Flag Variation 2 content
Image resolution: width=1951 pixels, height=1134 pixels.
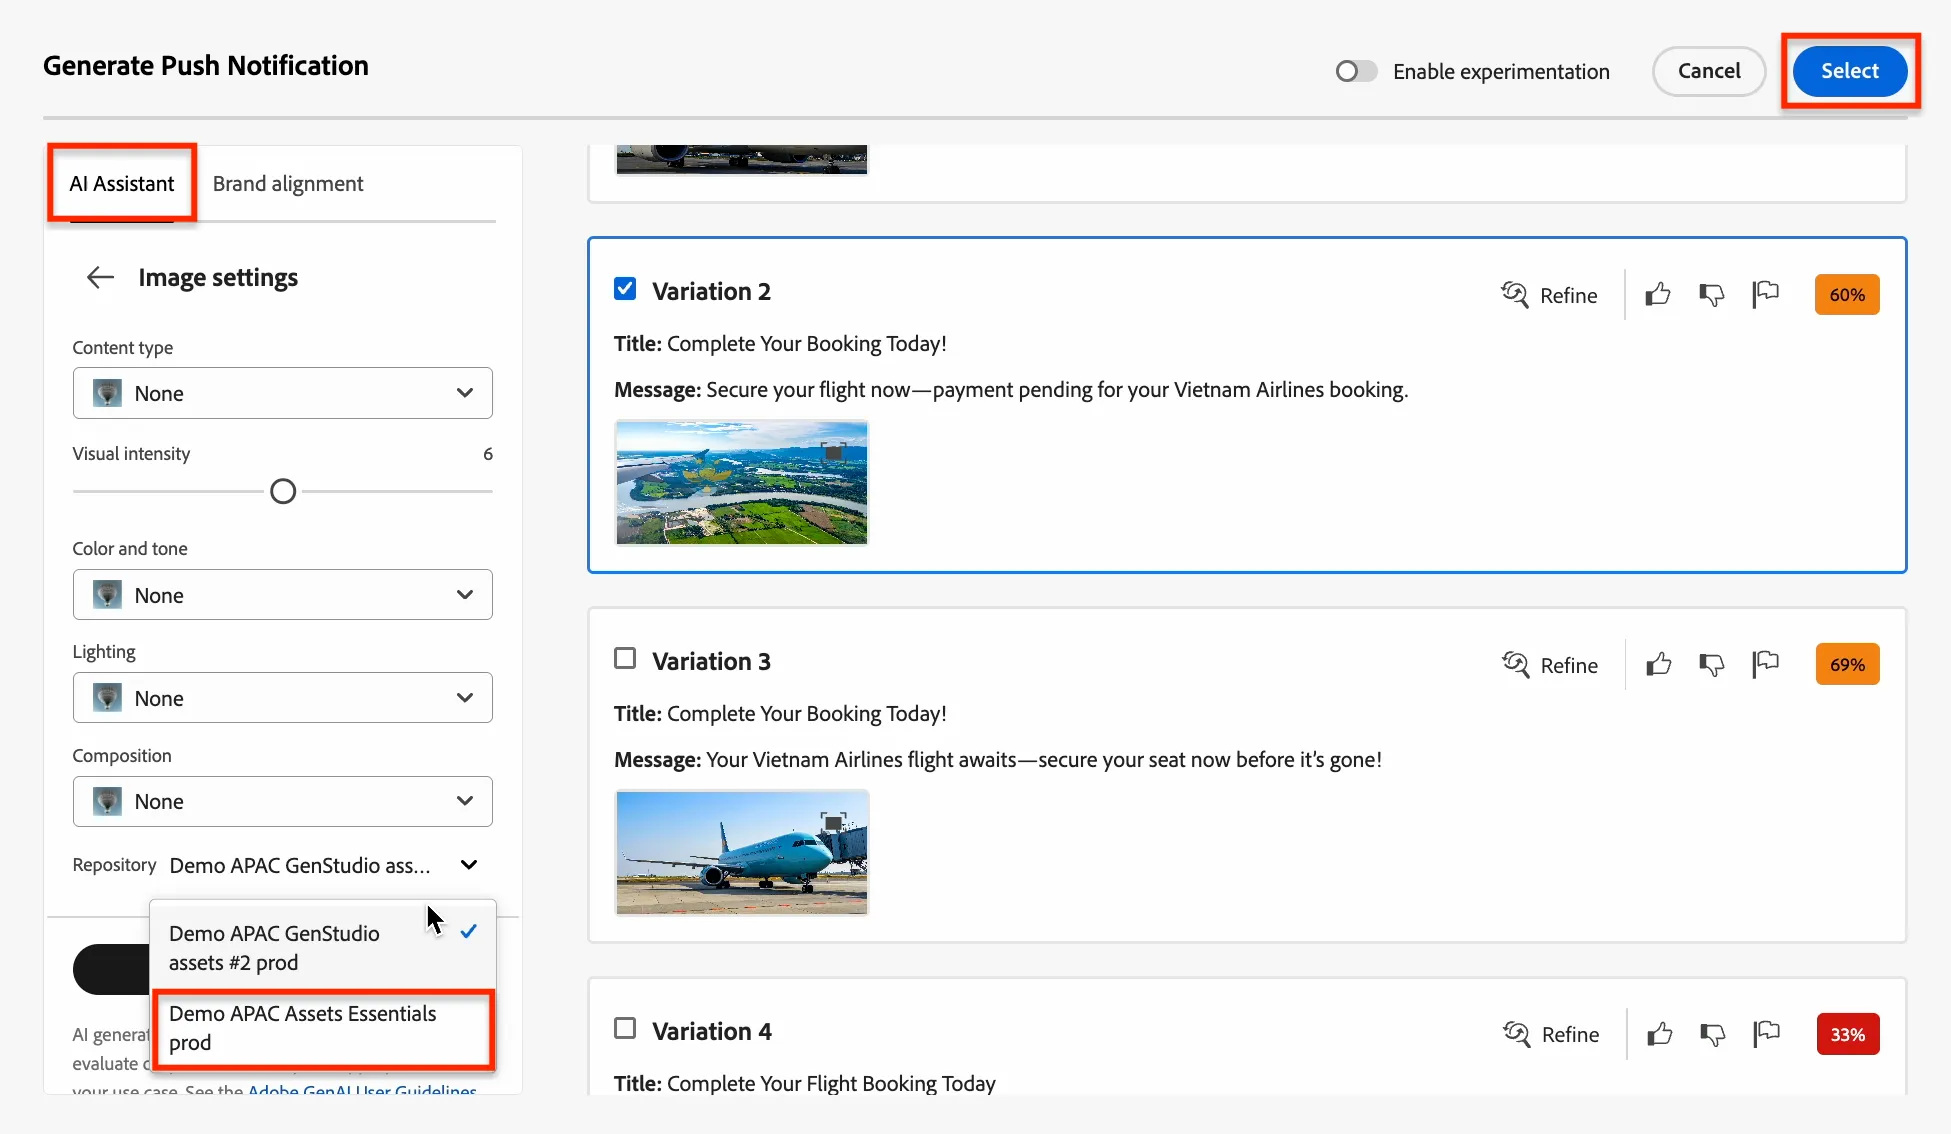[x=1766, y=294]
